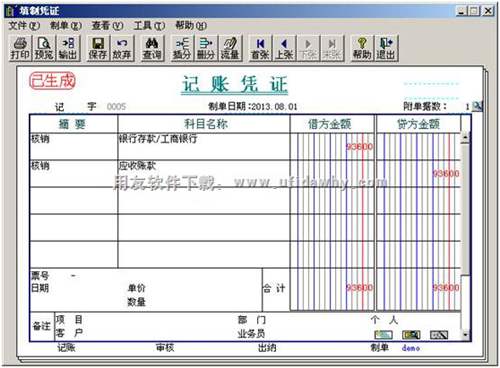Screen dimensions: 500x368
Task: Discard changes with 放弃 icon
Action: [x=122, y=48]
